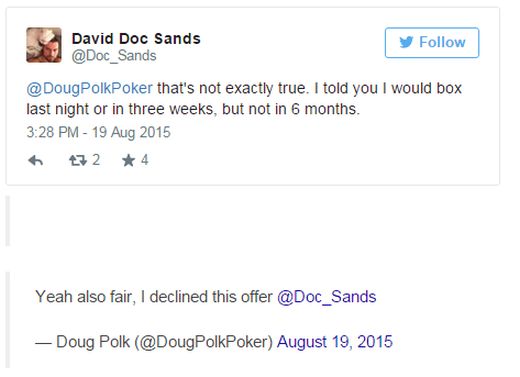Viewport: 520px width, 377px height.
Task: Click the word 'Follow' on the button
Action: pyautogui.click(x=442, y=42)
